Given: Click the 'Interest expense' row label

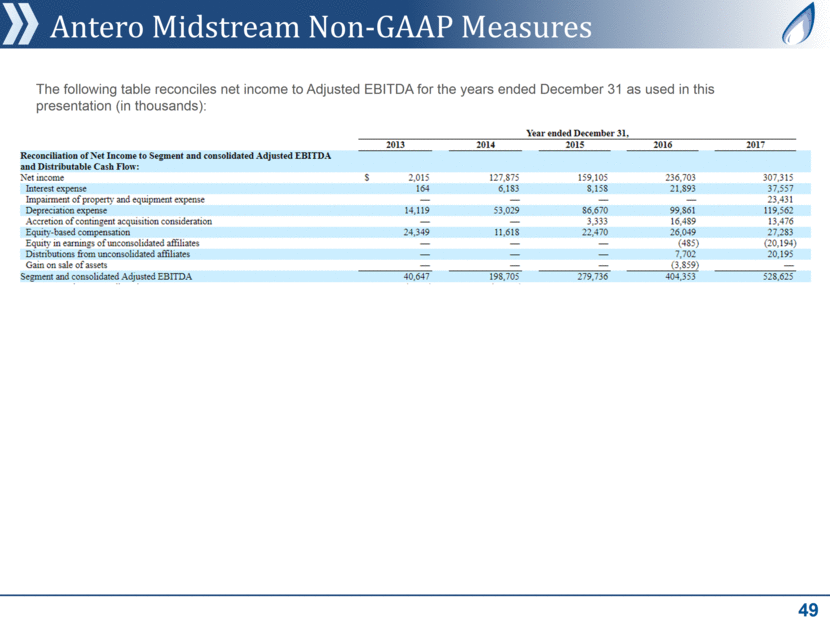Looking at the screenshot, I should (56, 188).
